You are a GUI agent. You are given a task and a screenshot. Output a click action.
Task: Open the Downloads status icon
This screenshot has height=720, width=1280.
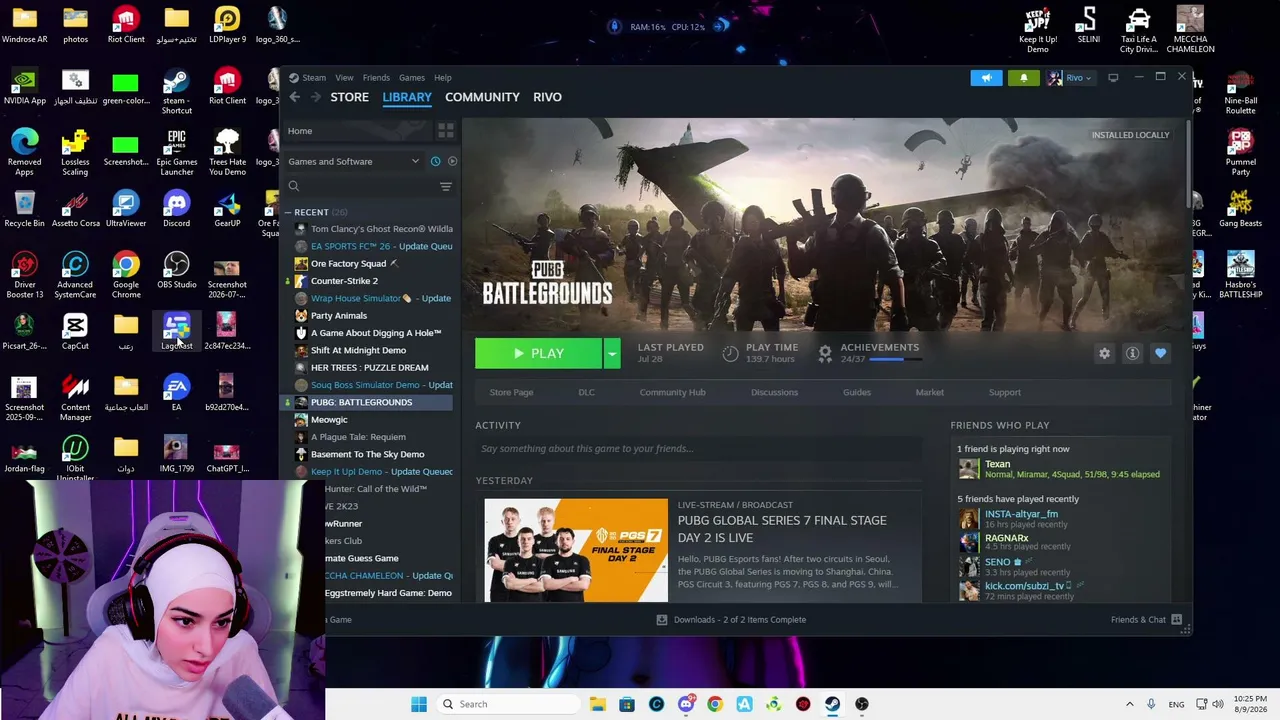click(661, 620)
